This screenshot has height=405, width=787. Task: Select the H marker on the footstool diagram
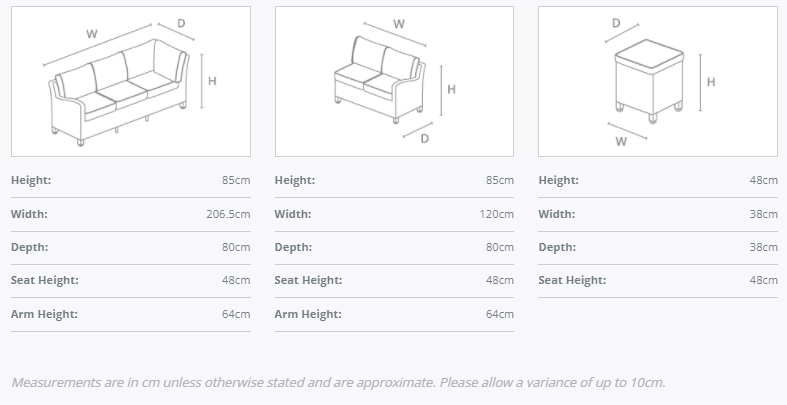tap(711, 82)
